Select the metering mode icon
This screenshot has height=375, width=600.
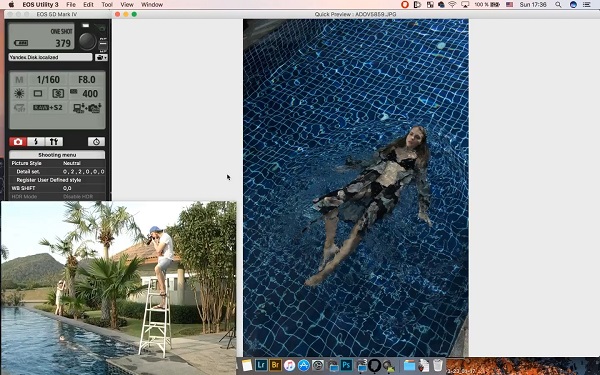[58, 93]
